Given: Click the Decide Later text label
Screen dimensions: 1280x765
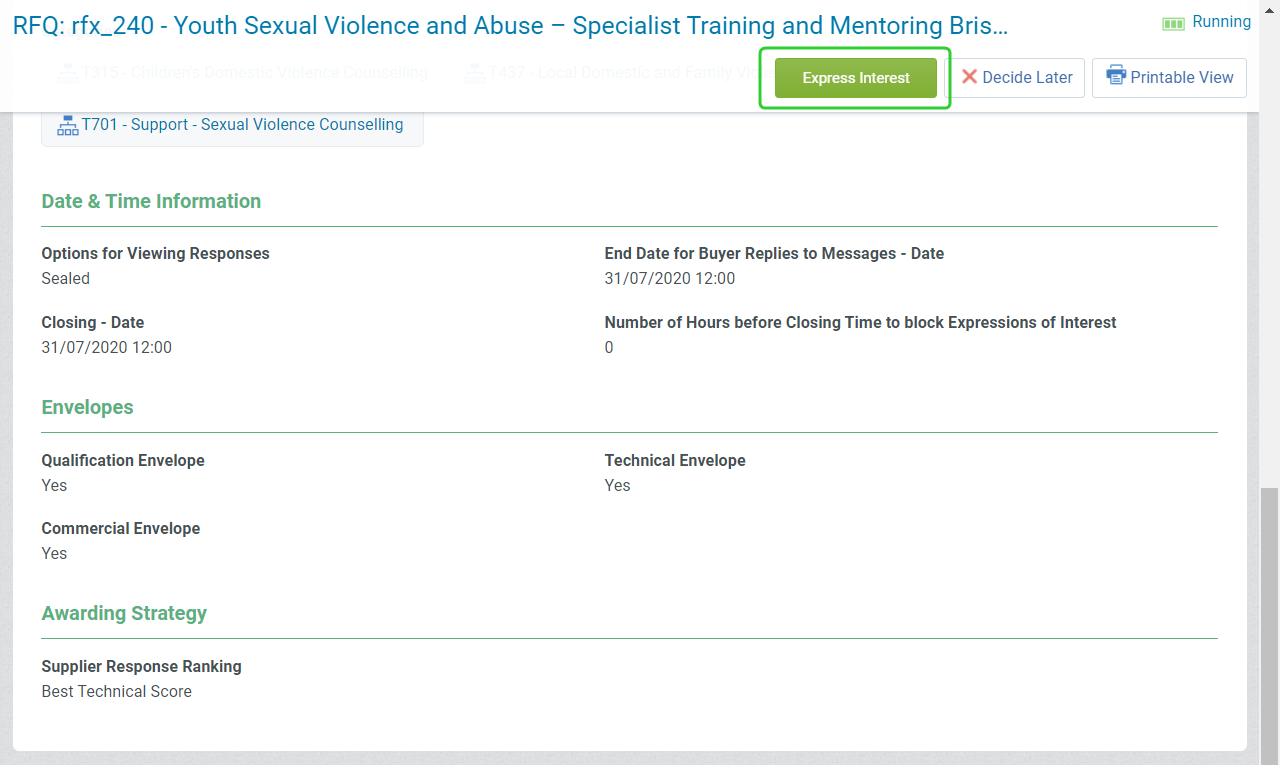Looking at the screenshot, I should [x=1027, y=78].
